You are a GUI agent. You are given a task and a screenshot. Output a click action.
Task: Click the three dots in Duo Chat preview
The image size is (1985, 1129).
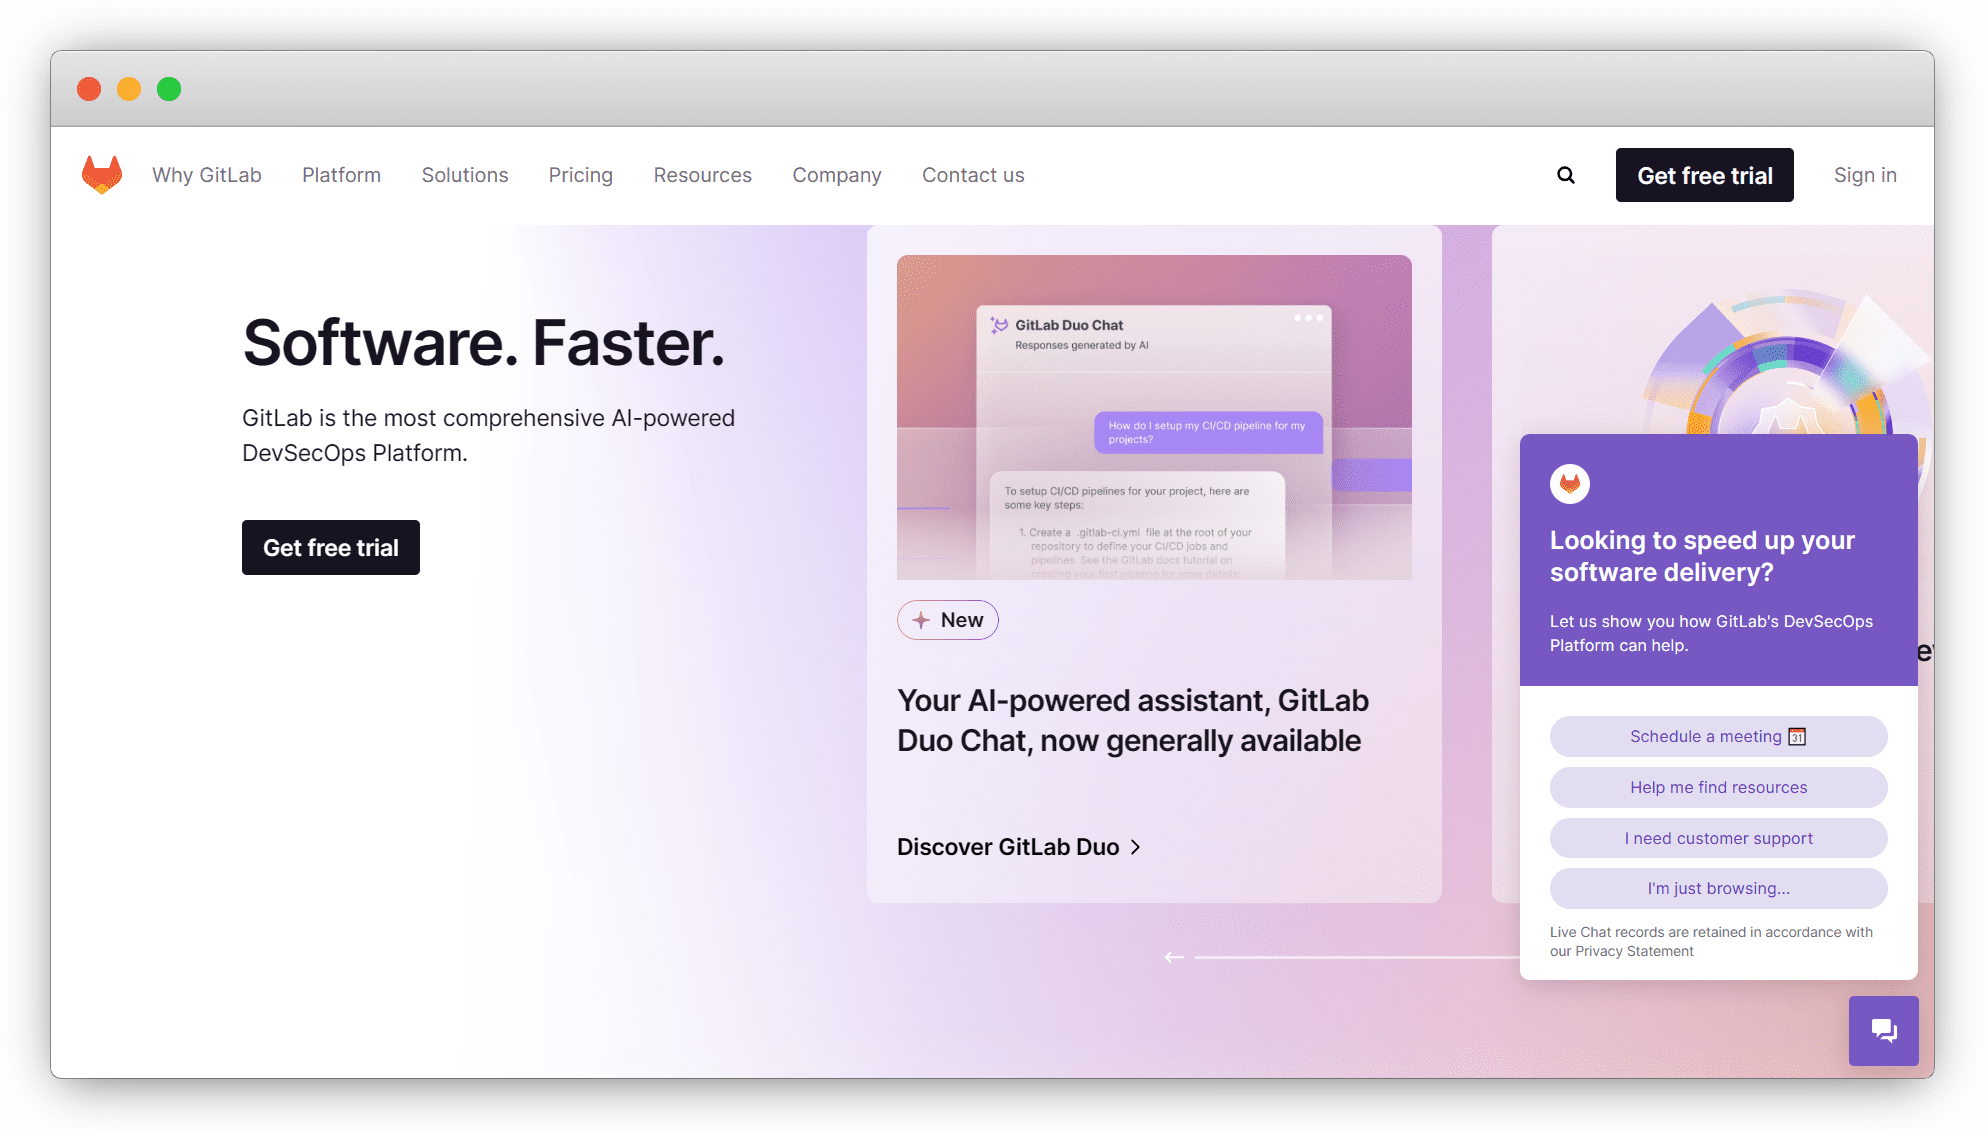1308,318
